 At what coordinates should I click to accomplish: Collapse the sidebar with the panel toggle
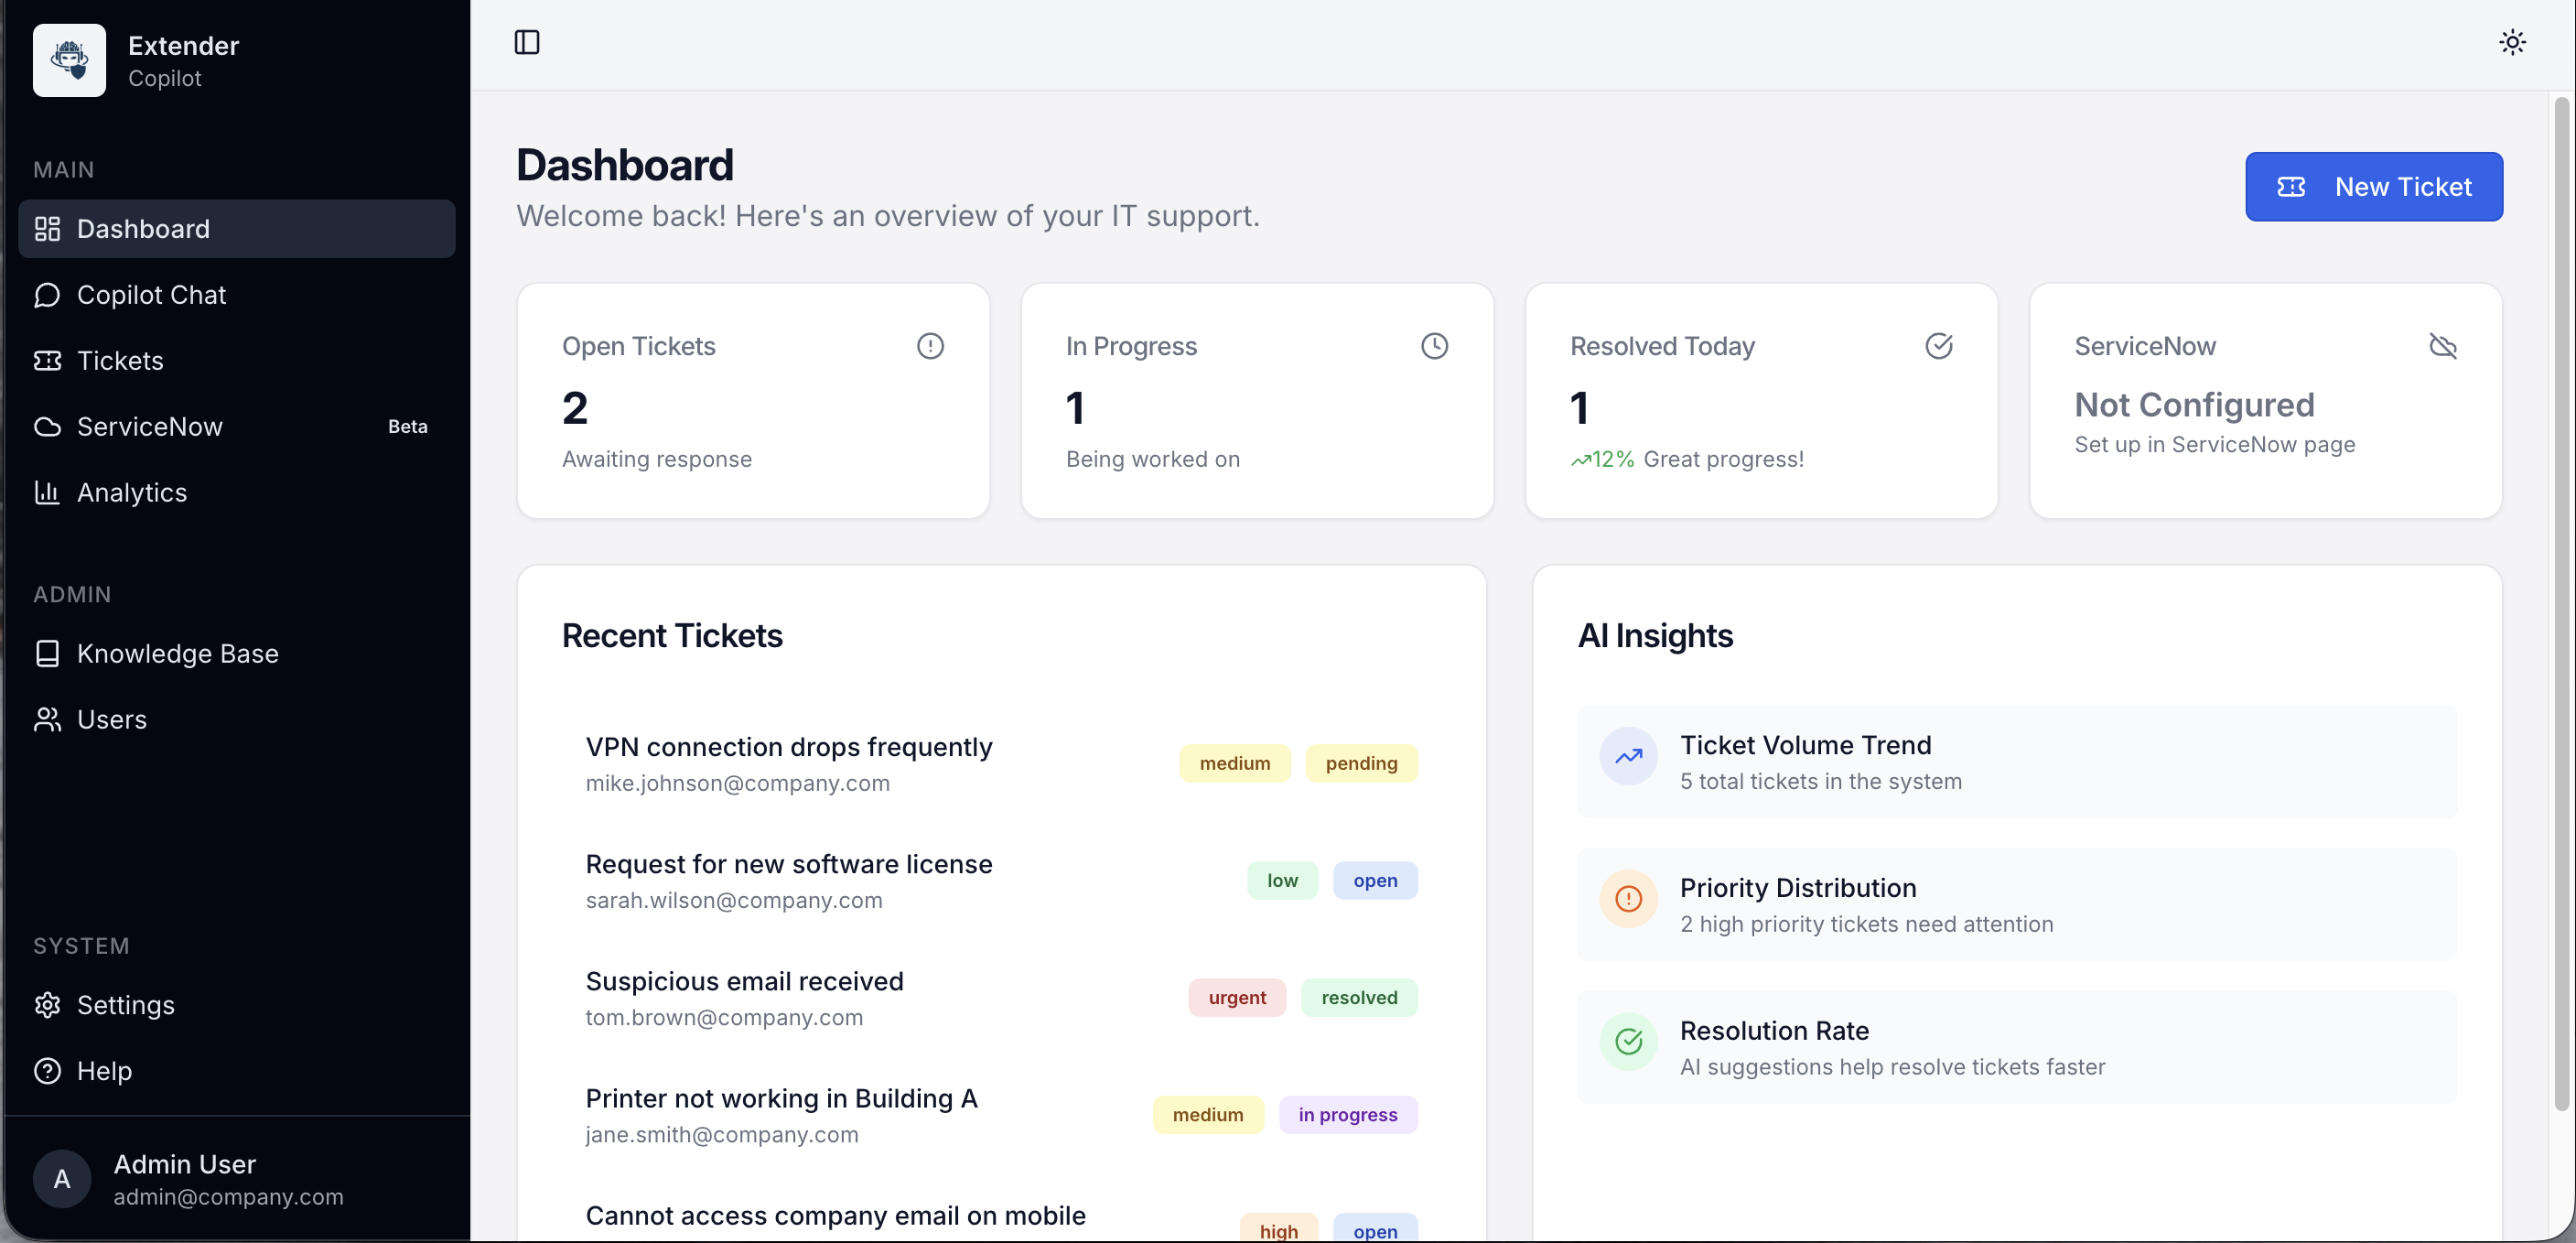pos(527,42)
